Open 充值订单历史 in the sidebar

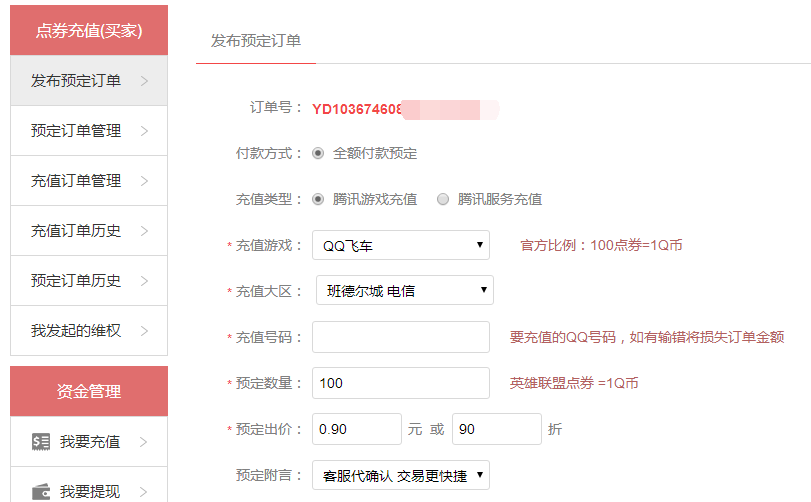[x=89, y=231]
